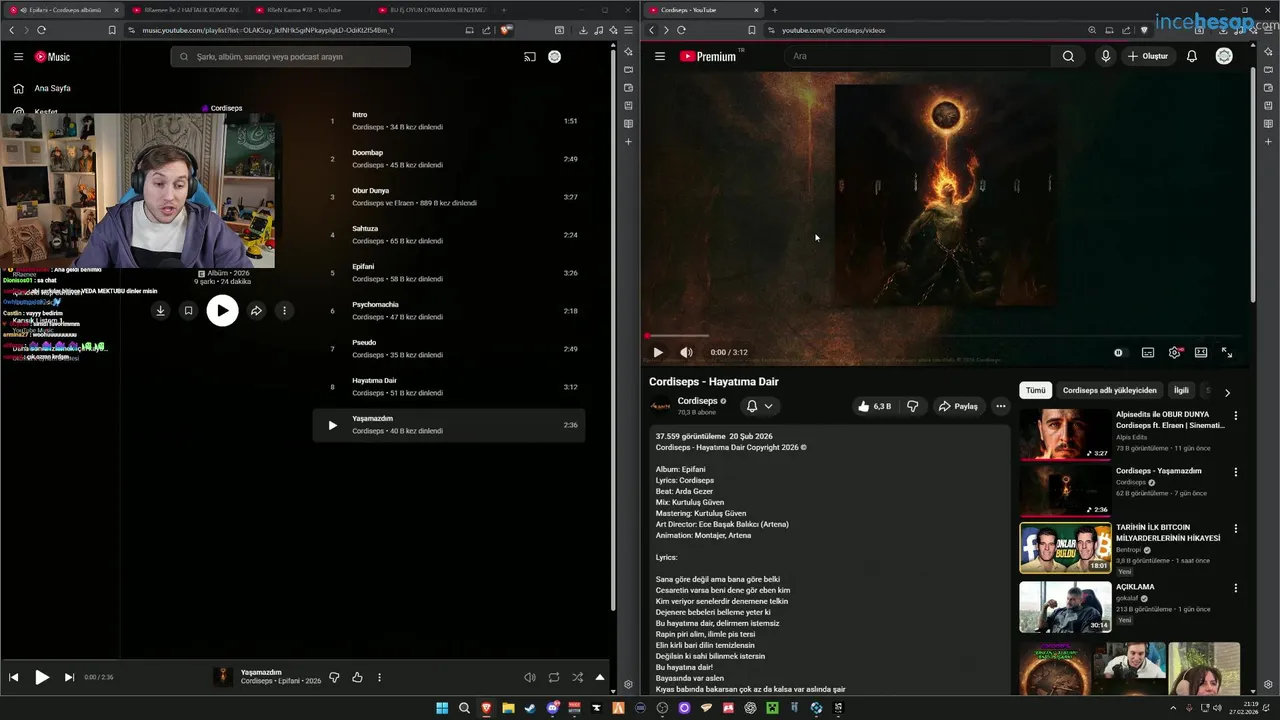Open the album's three-dot more menu
This screenshot has width=1280, height=720.
click(284, 311)
